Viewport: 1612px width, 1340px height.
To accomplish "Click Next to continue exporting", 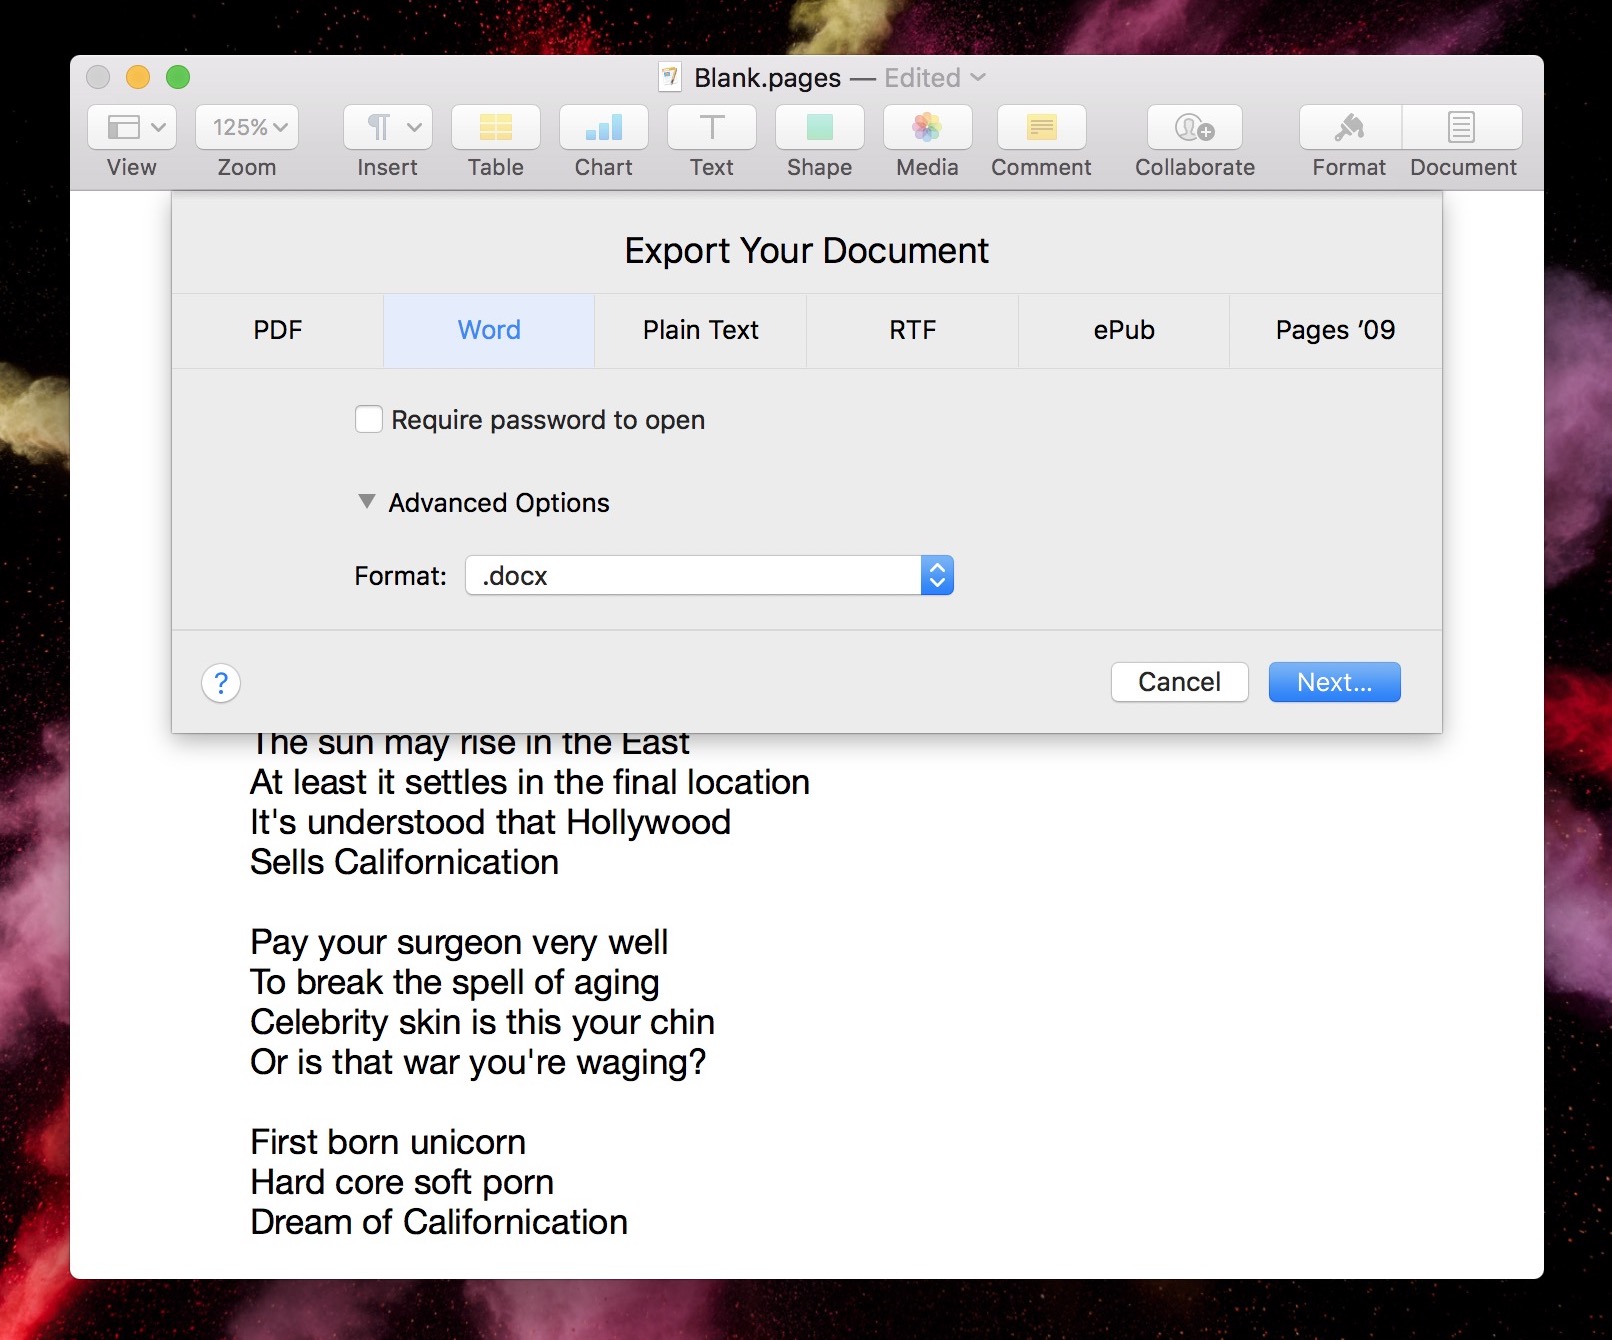I will tap(1335, 682).
